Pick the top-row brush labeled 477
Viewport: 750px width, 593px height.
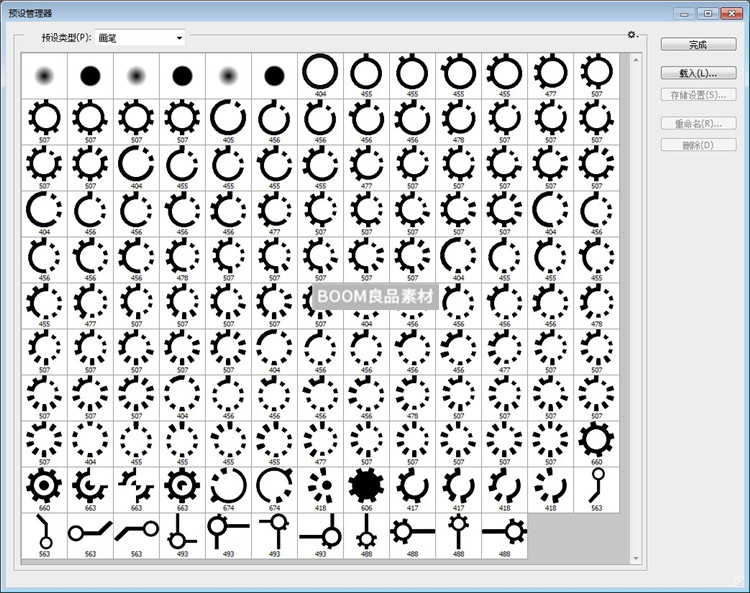coord(550,74)
